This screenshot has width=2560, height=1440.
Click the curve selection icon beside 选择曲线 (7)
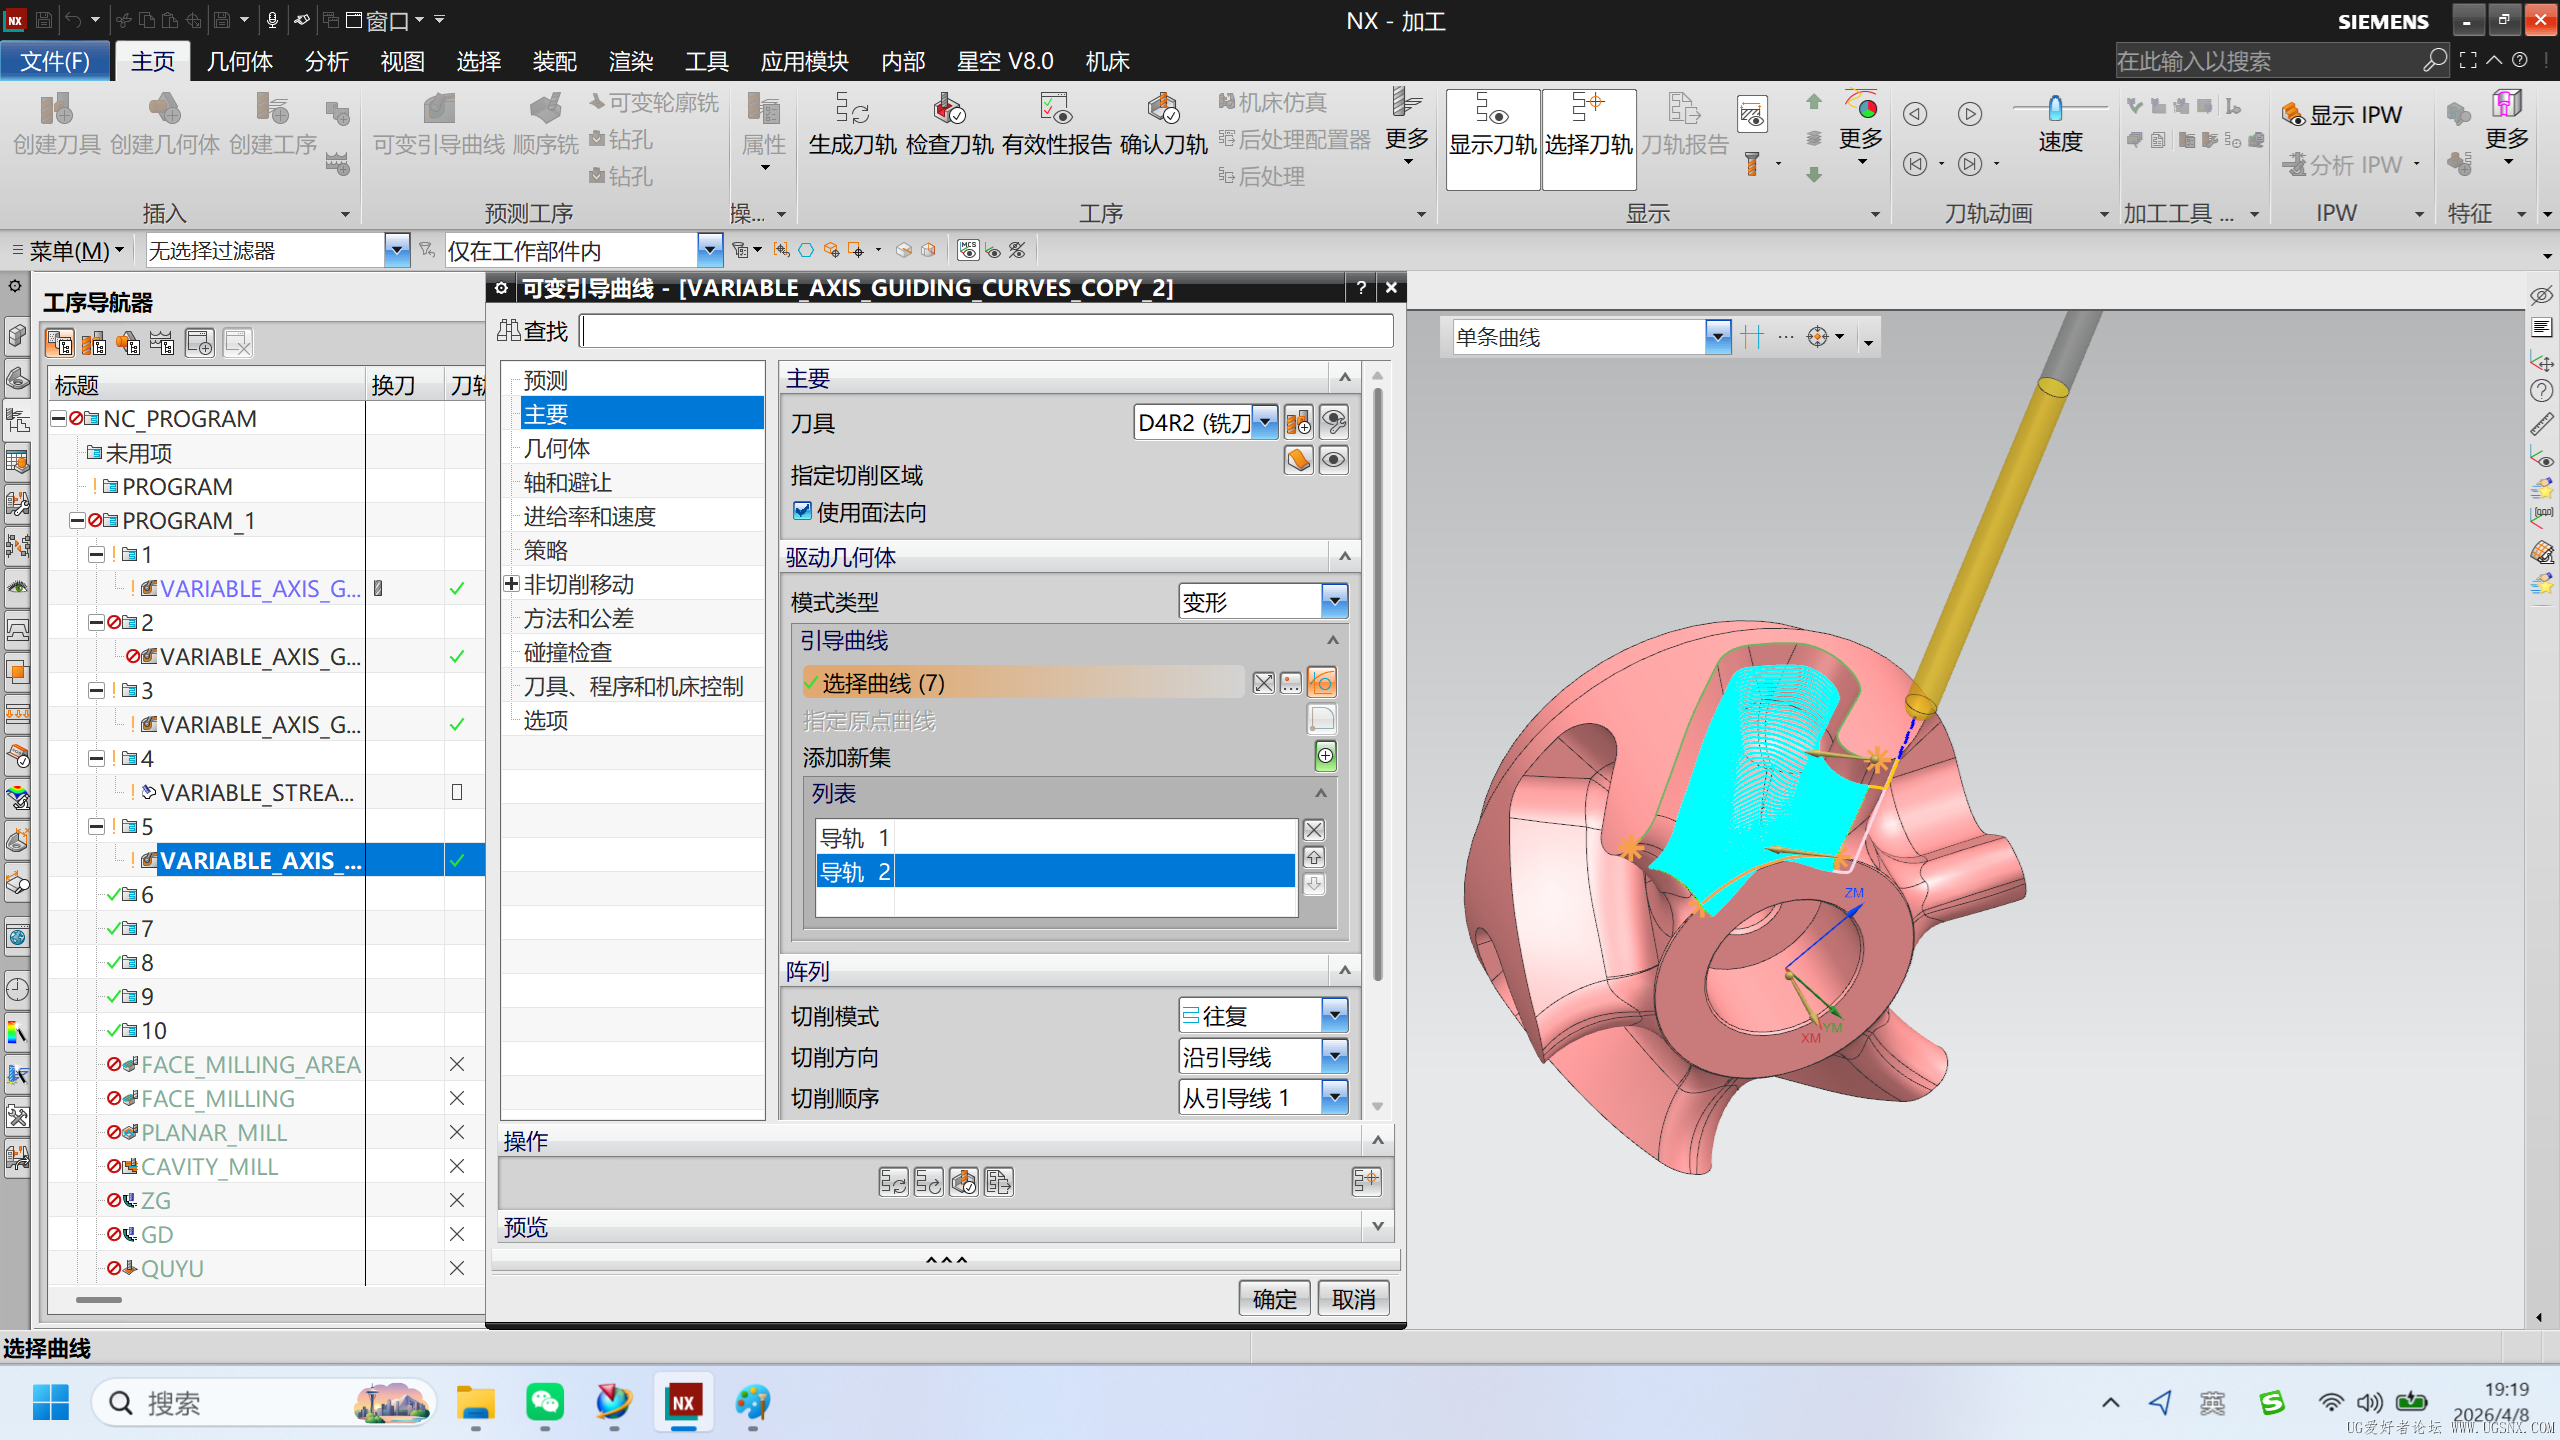click(1321, 683)
